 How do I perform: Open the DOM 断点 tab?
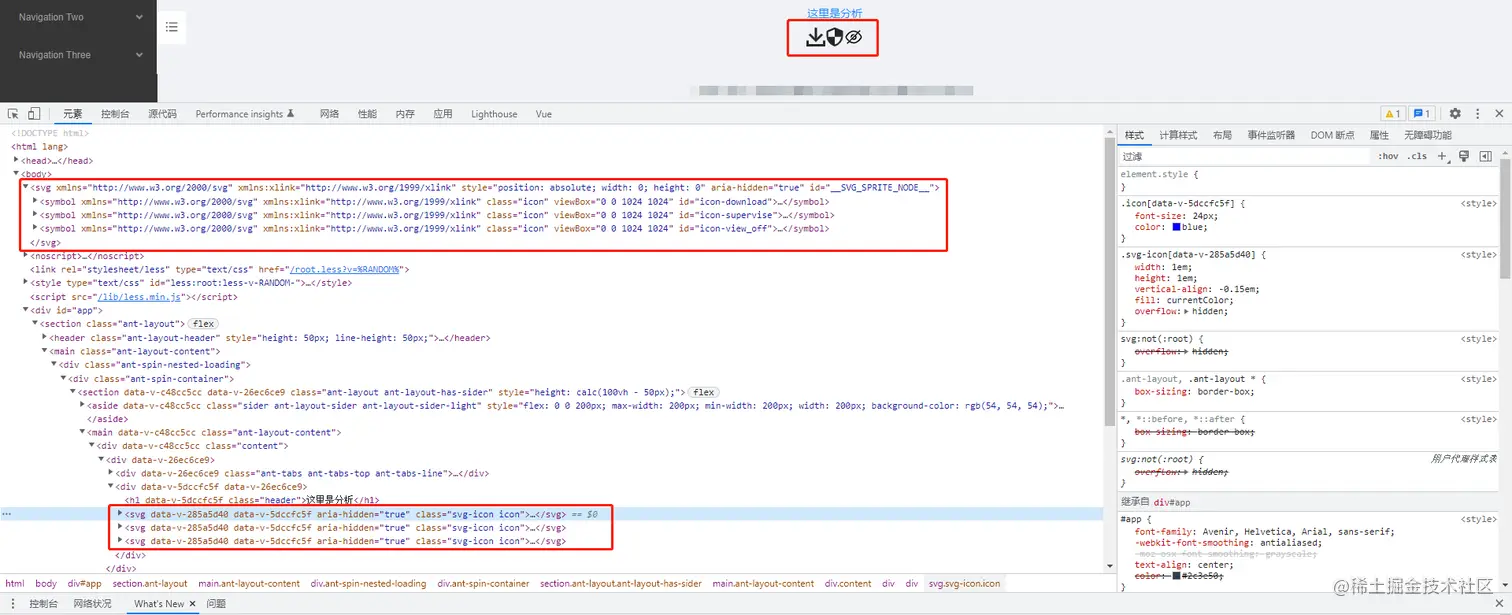click(1332, 135)
